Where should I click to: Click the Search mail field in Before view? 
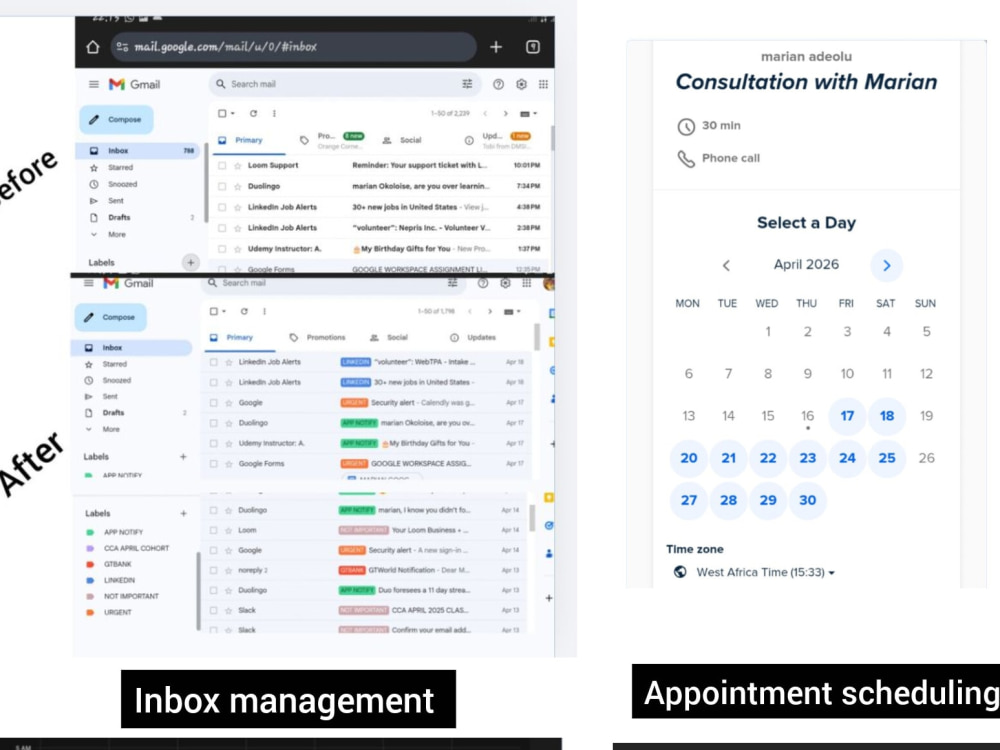coord(344,84)
